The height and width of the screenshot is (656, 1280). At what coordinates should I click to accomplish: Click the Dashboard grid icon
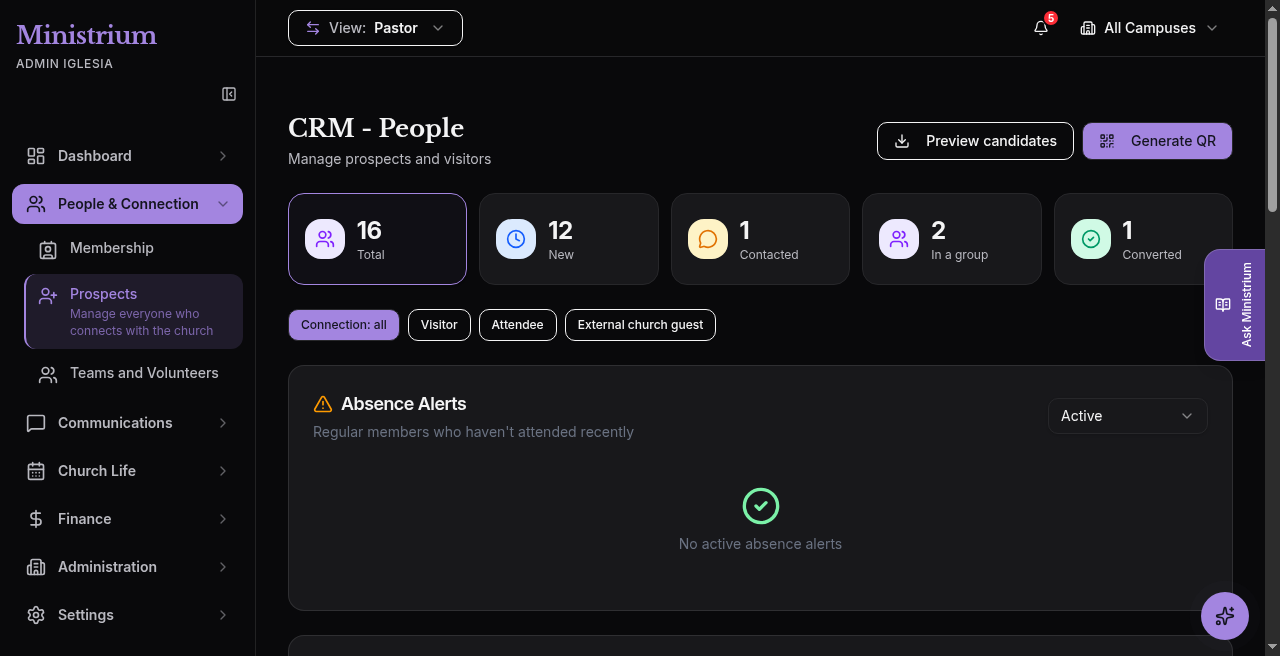pos(36,156)
